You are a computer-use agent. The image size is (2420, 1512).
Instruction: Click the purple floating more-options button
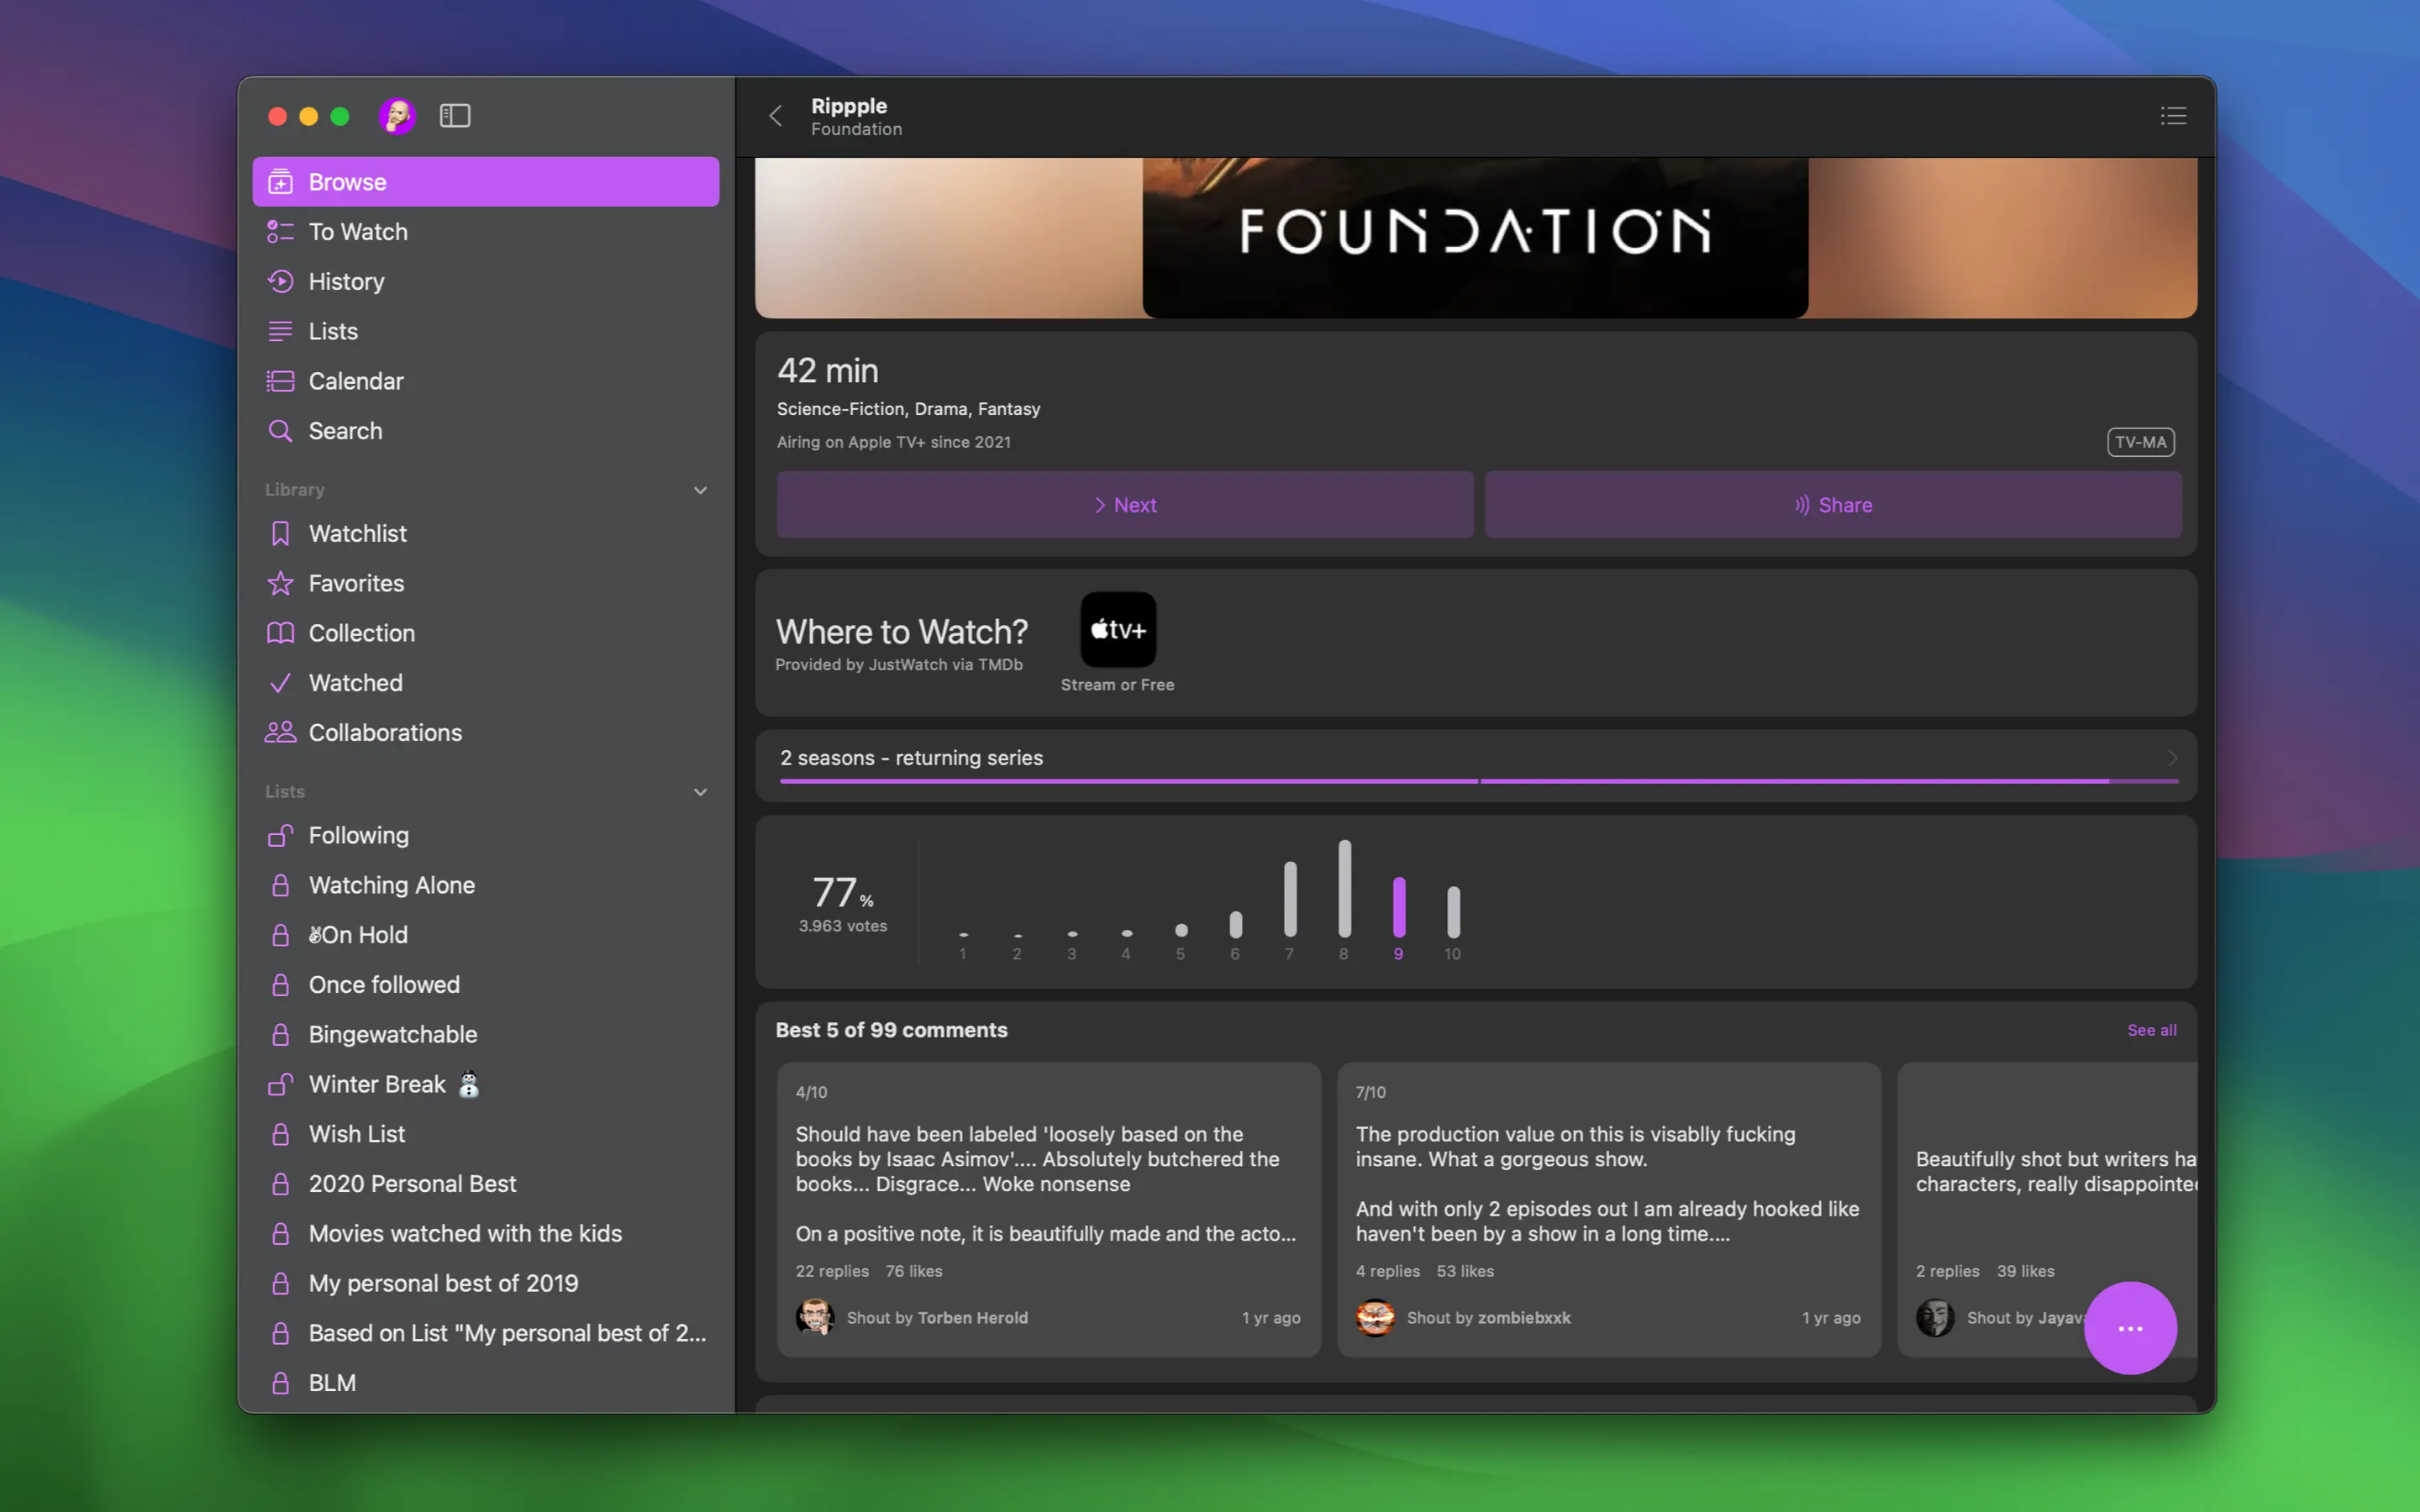[x=2129, y=1328]
